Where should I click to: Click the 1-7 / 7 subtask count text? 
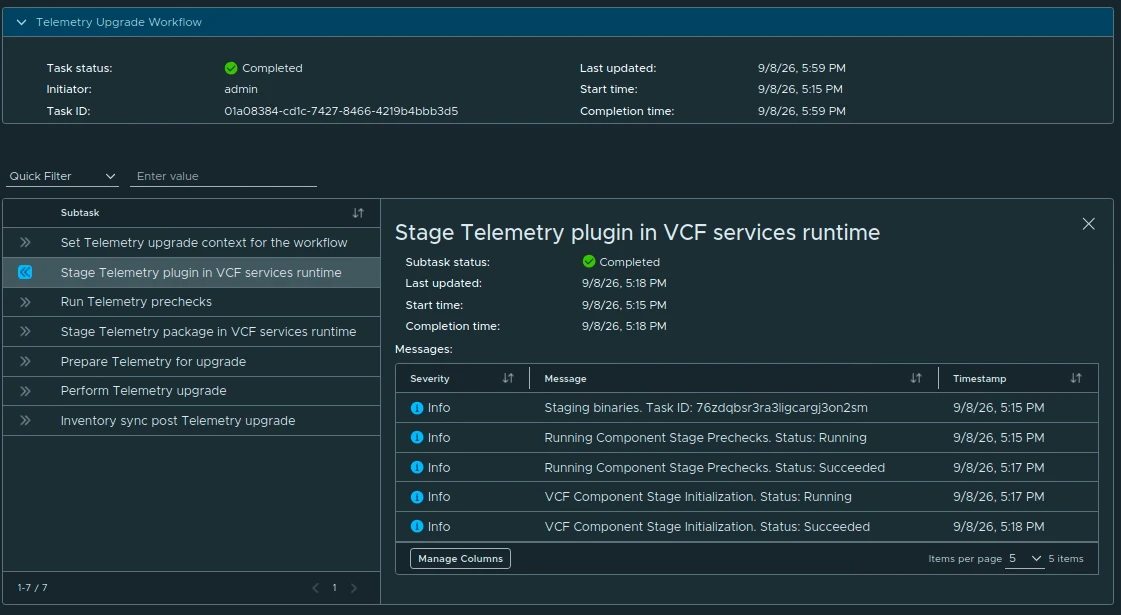point(32,588)
